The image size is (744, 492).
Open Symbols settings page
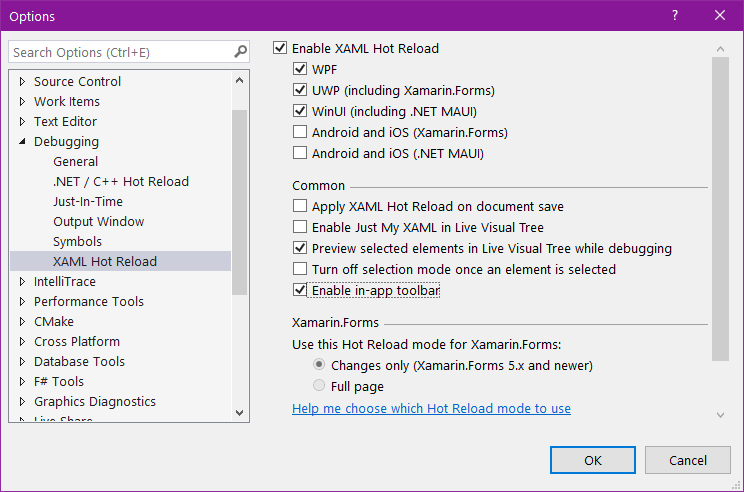(x=77, y=241)
